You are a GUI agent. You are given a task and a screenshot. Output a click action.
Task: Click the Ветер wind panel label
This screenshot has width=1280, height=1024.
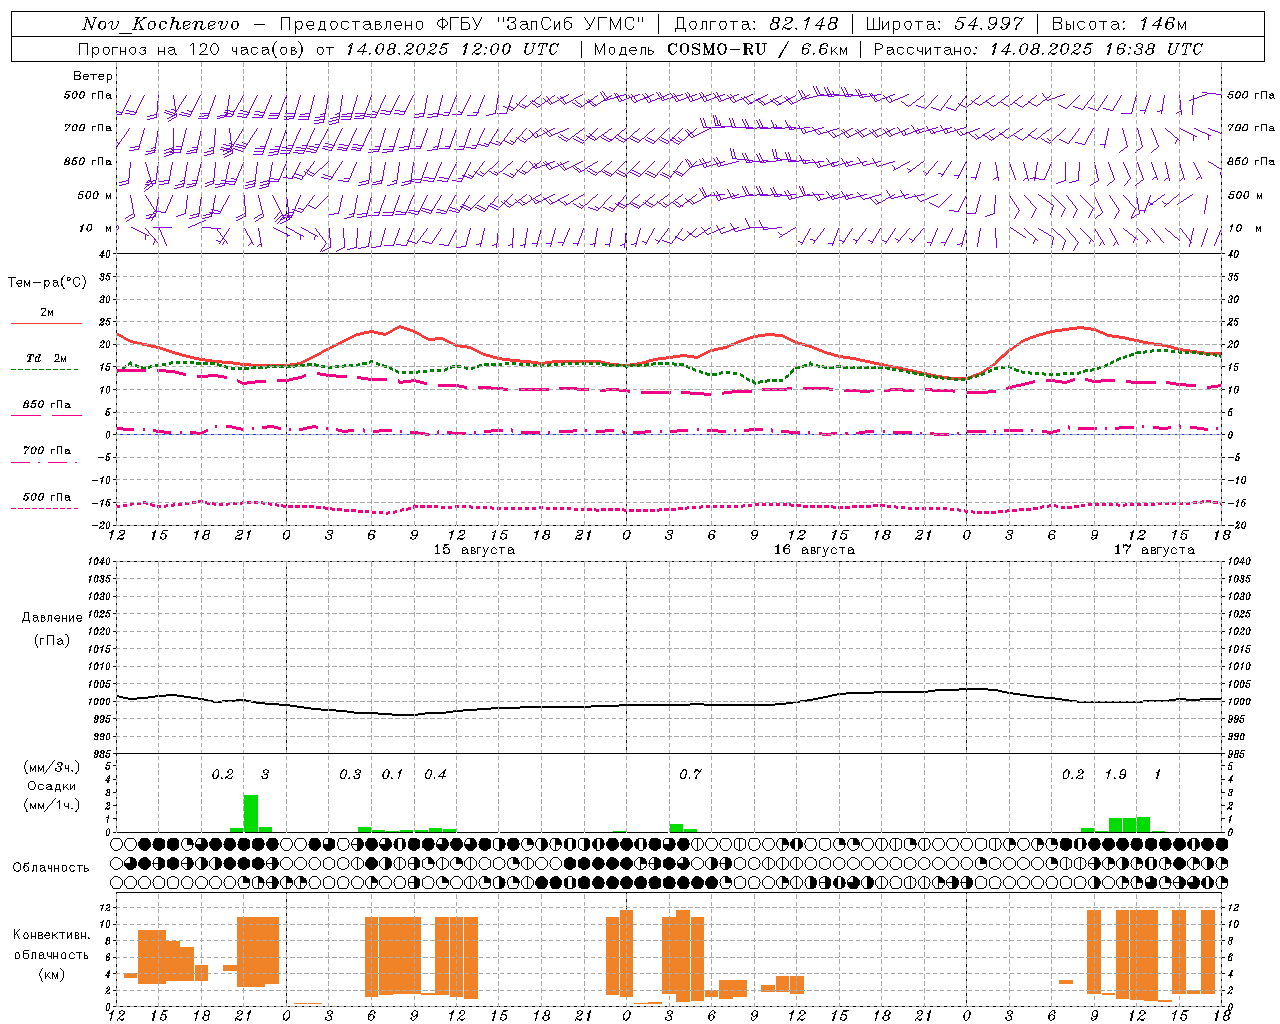pyautogui.click(x=93, y=76)
